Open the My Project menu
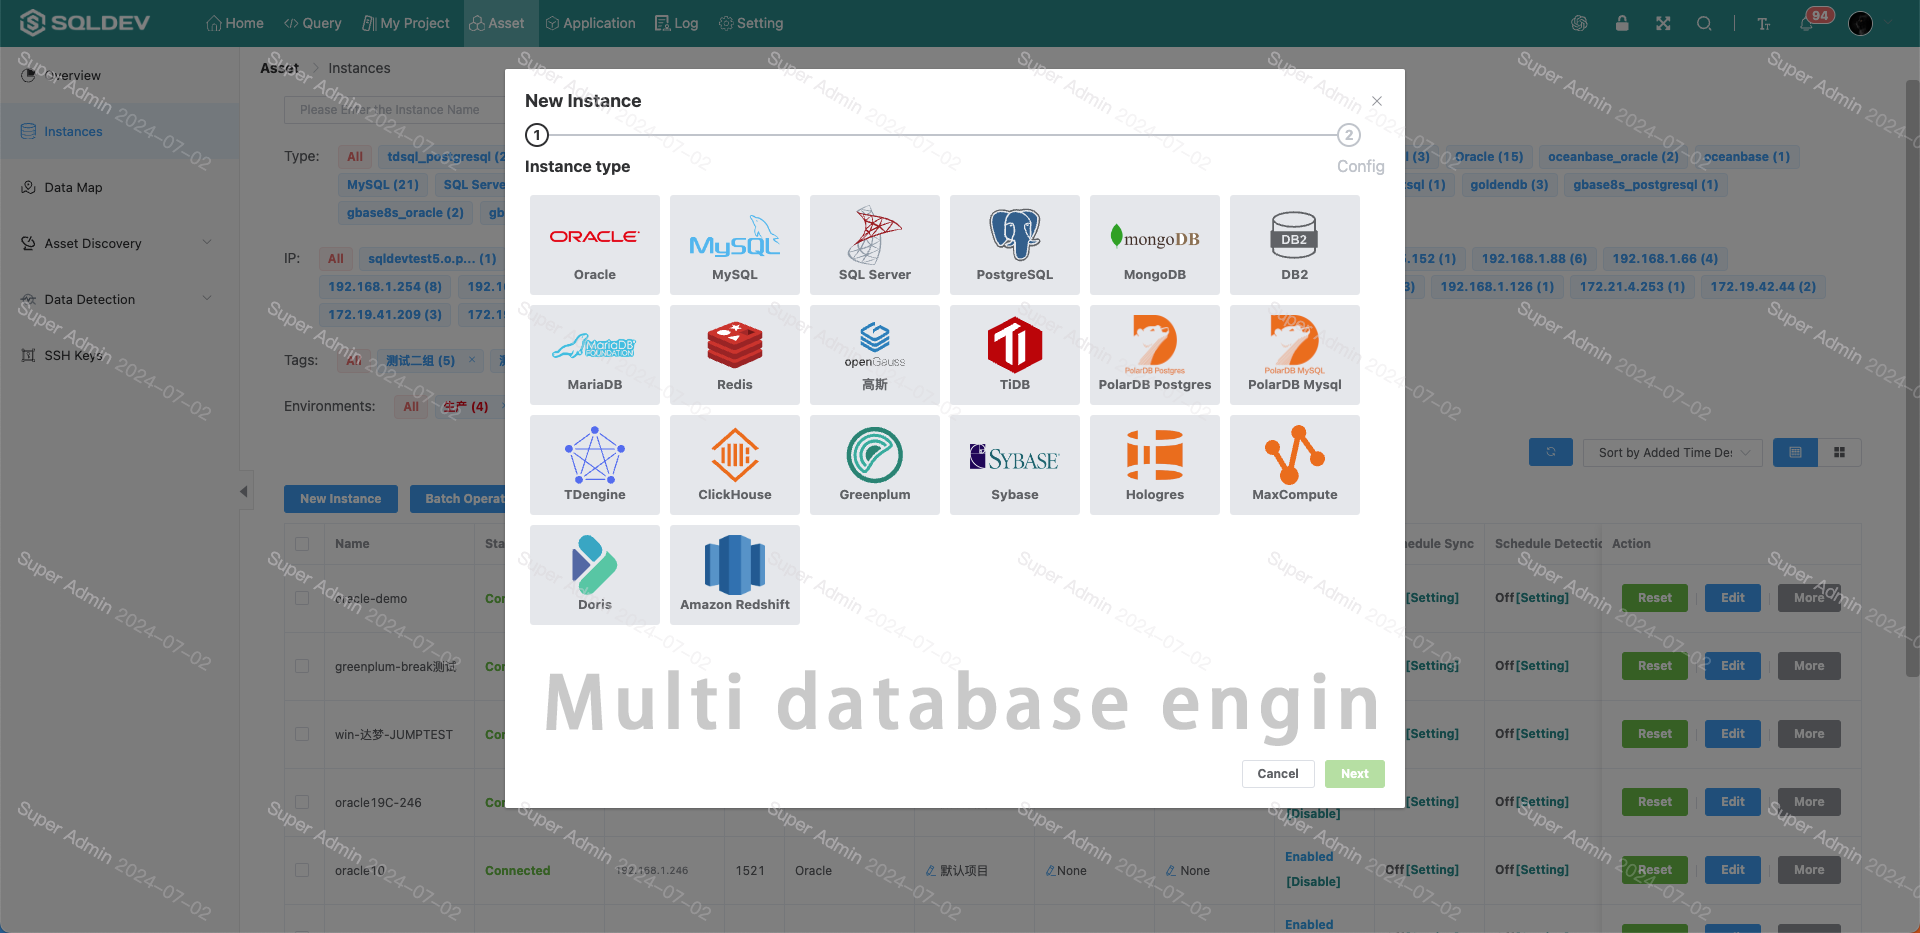This screenshot has width=1920, height=933. click(x=405, y=23)
